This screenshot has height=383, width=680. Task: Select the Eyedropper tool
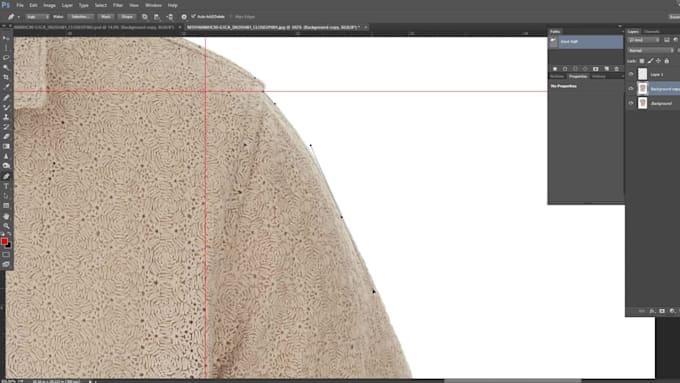coord(6,87)
